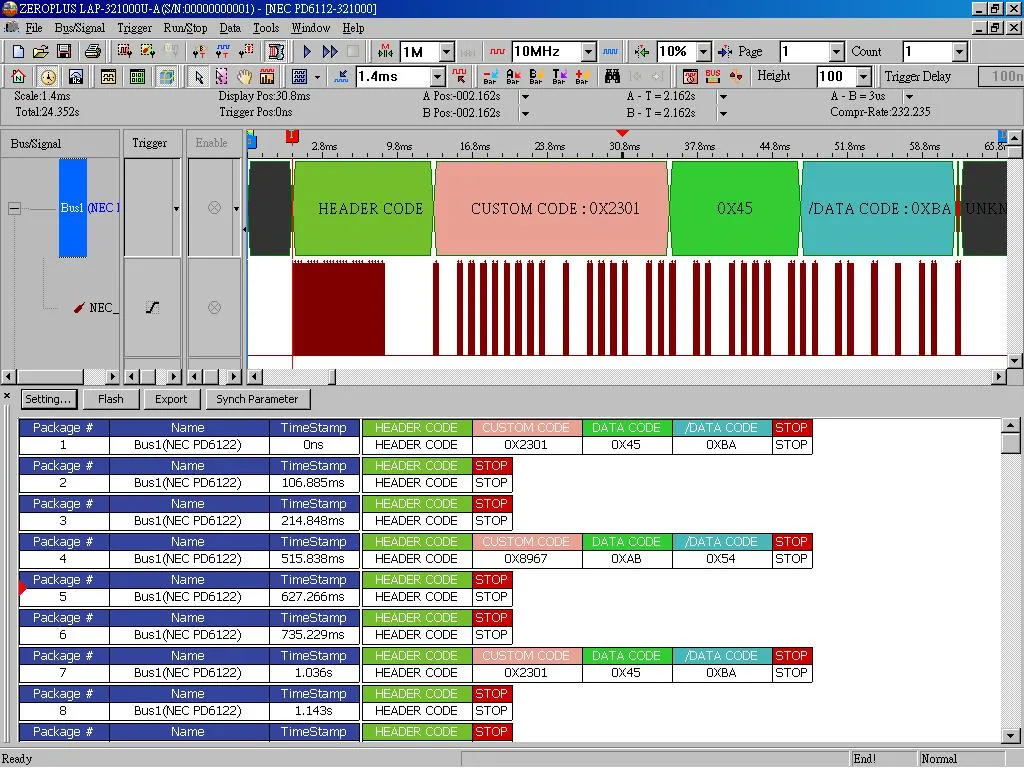Click the red waveform with arrow icon after 1.4ms
Screen dimensions: 1024x768
(x=460, y=76)
